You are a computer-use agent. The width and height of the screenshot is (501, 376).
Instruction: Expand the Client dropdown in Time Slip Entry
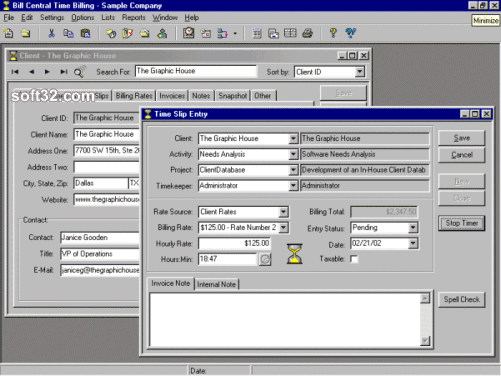pos(293,138)
